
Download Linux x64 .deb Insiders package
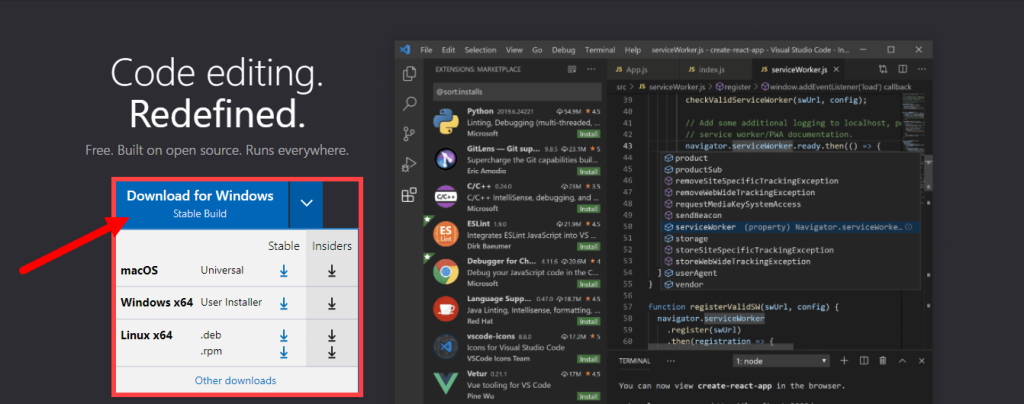coord(332,335)
